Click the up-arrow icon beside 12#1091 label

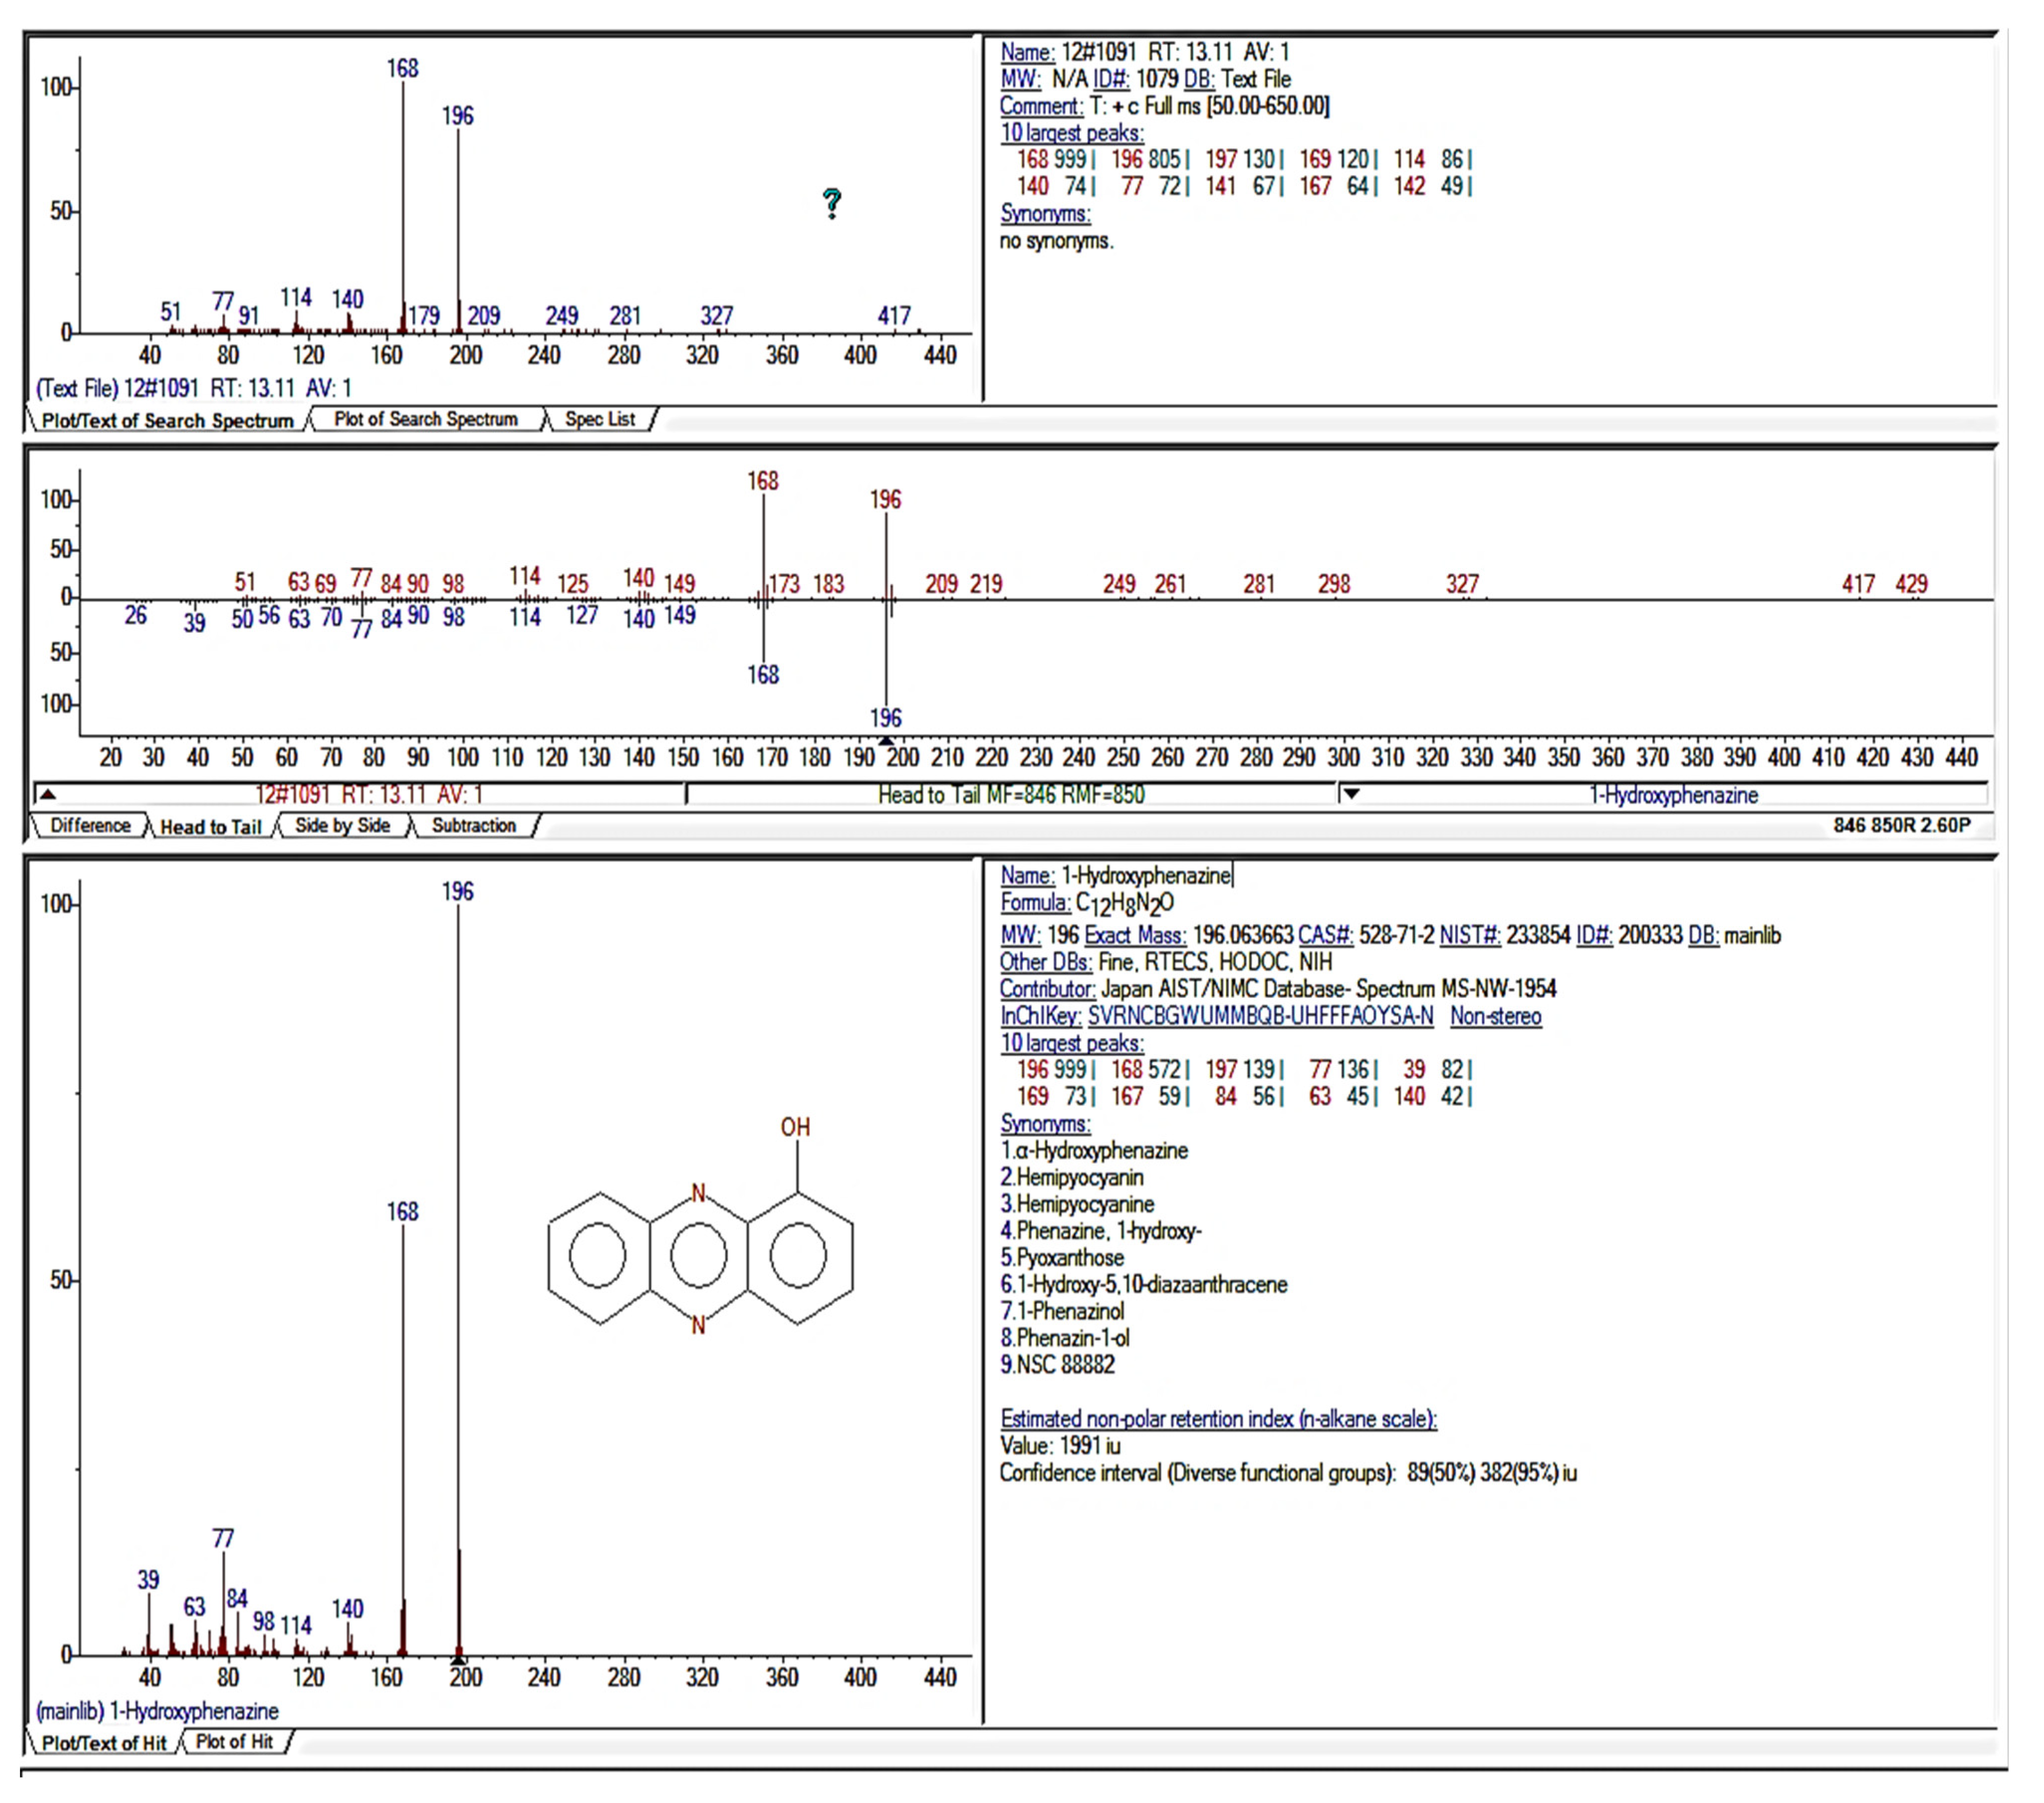pyautogui.click(x=47, y=795)
